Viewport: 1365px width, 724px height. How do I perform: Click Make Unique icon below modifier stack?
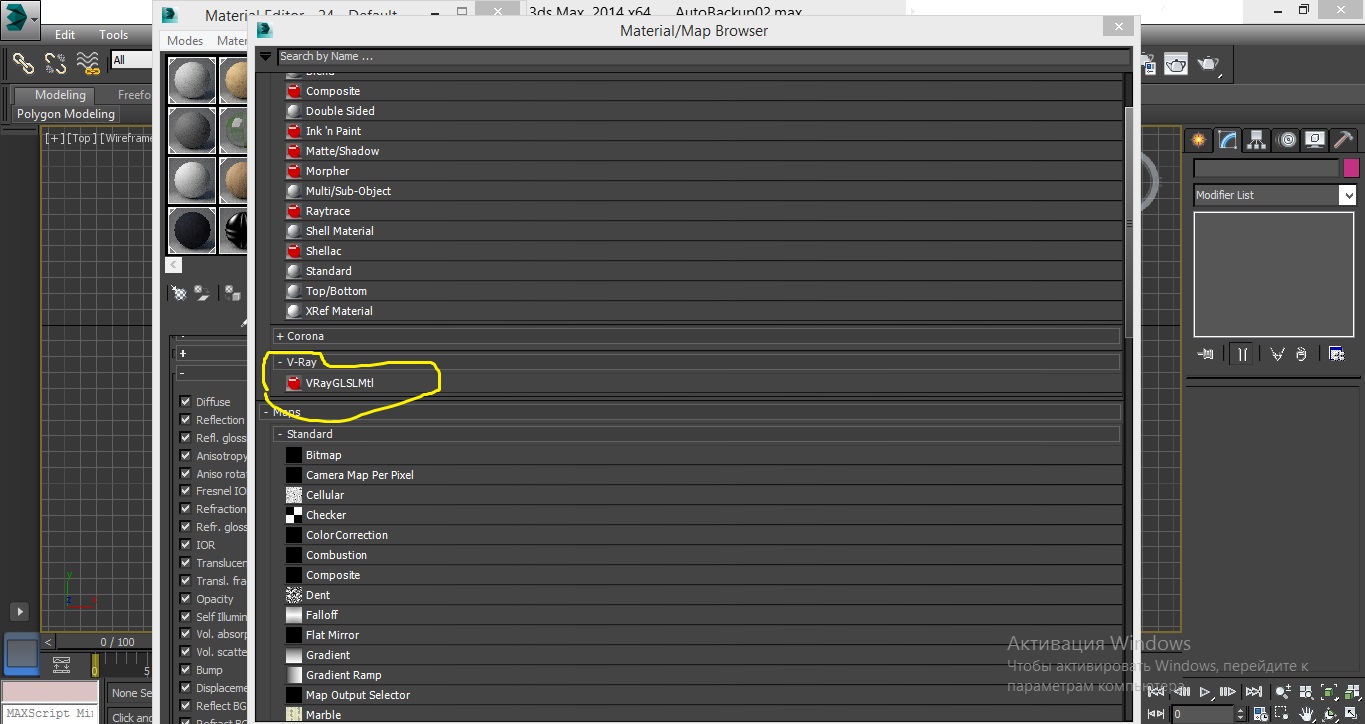tap(1277, 354)
